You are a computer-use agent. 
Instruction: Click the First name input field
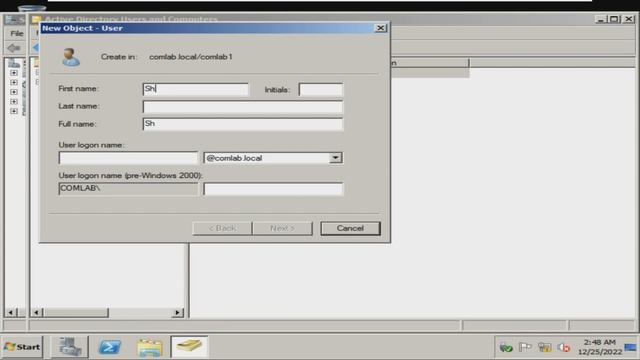click(196, 89)
